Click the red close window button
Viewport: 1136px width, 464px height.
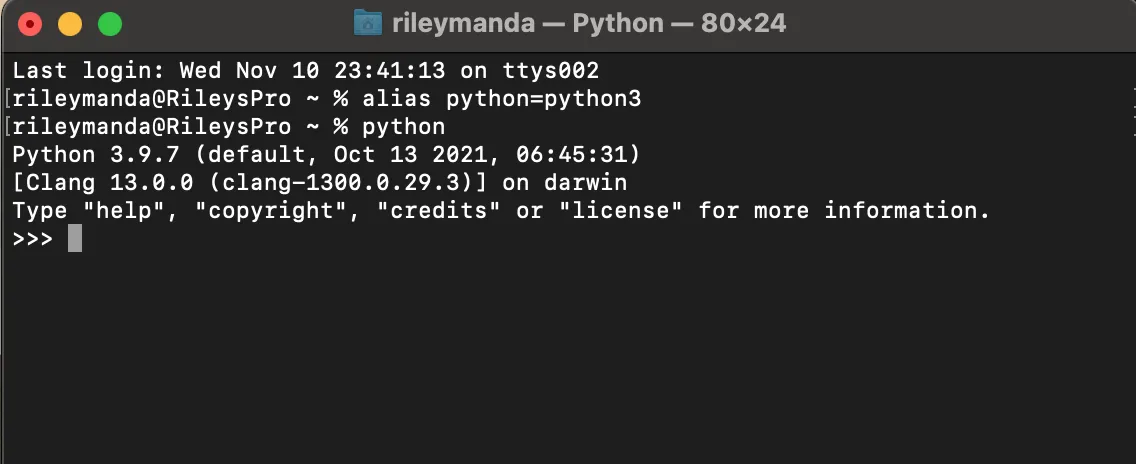pyautogui.click(x=31, y=24)
